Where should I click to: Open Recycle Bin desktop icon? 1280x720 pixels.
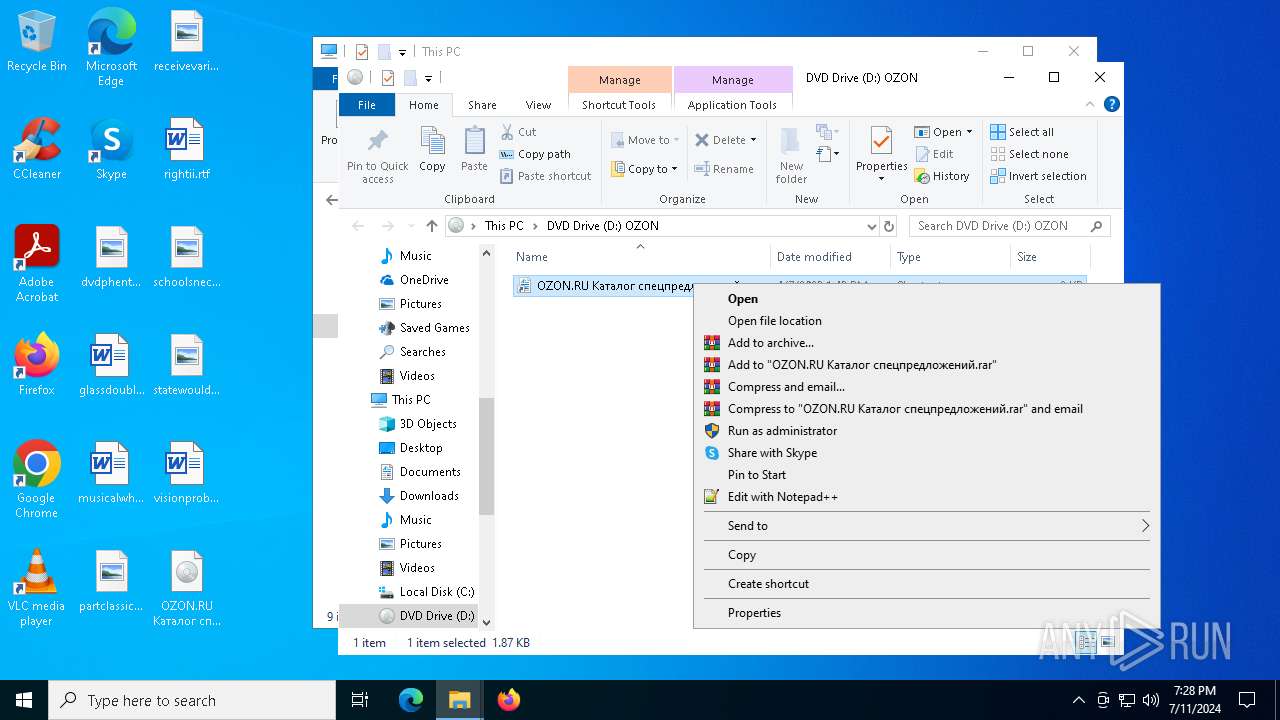coord(37,41)
